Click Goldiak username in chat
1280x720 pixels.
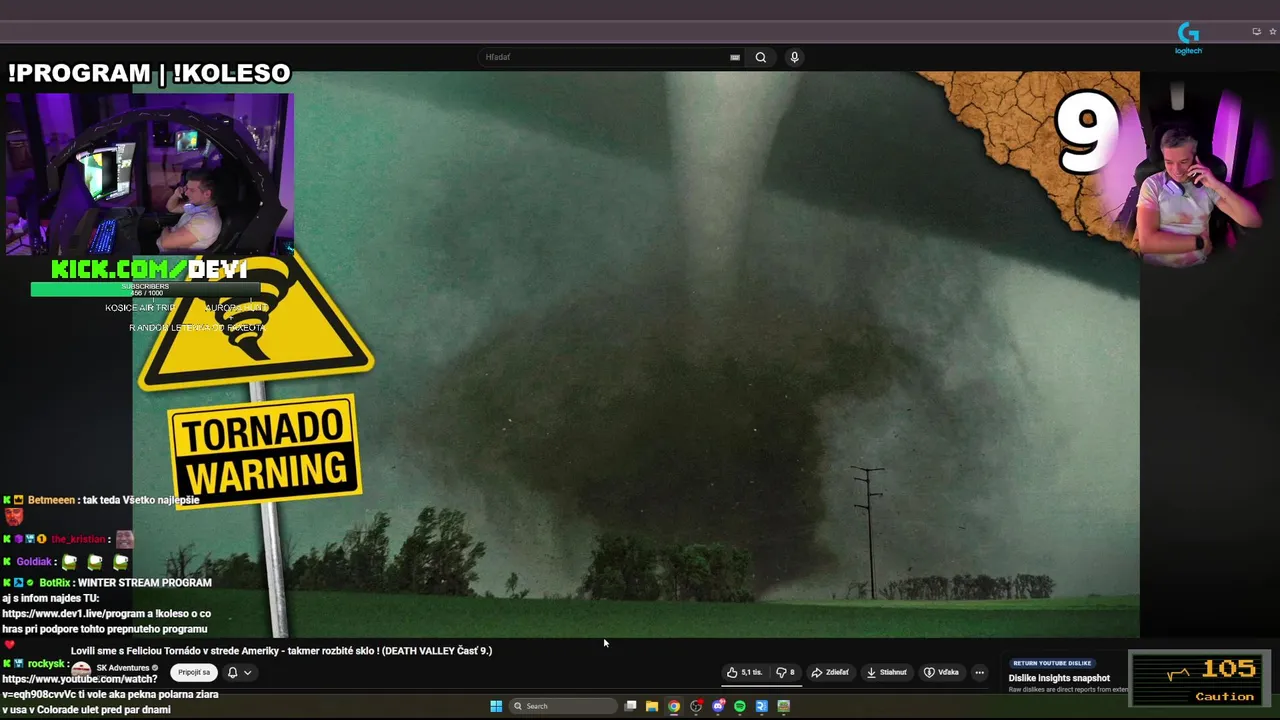(34, 561)
